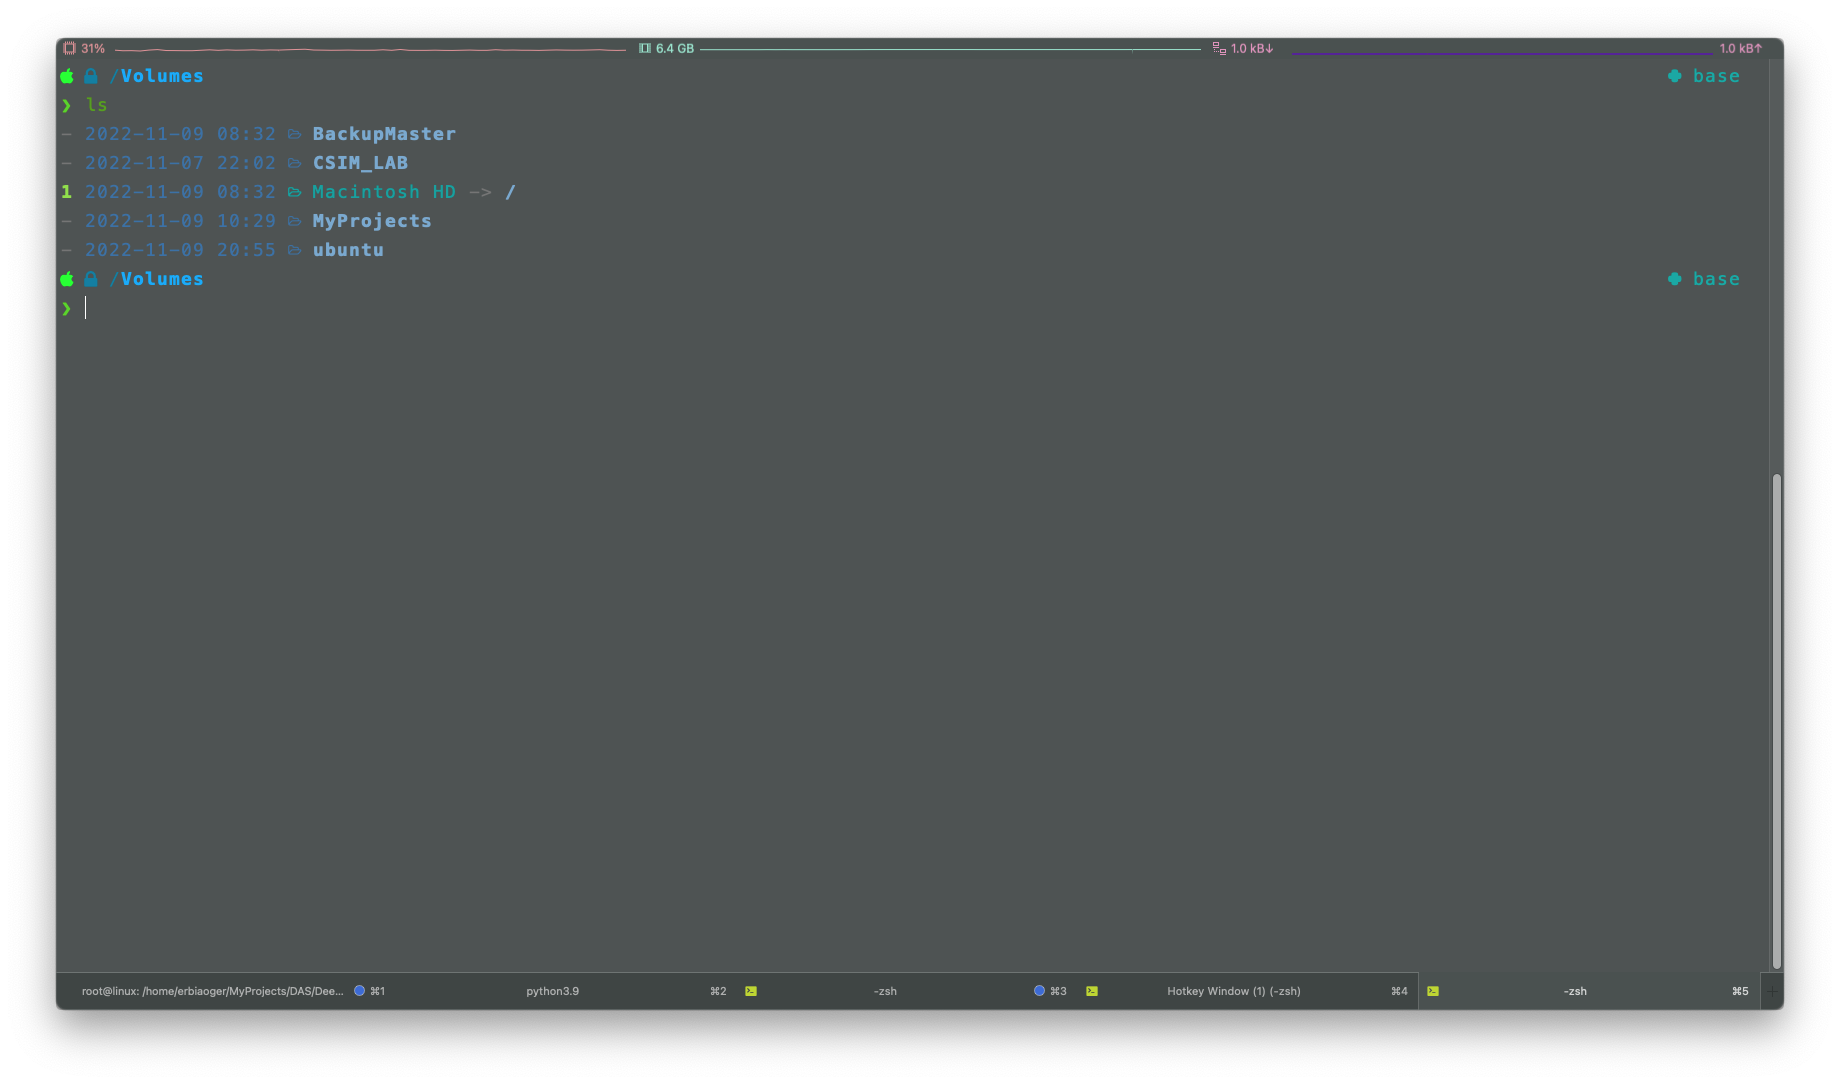The height and width of the screenshot is (1084, 1840).
Task: Select the active -zsh ⌘5 tab
Action: click(x=1589, y=991)
